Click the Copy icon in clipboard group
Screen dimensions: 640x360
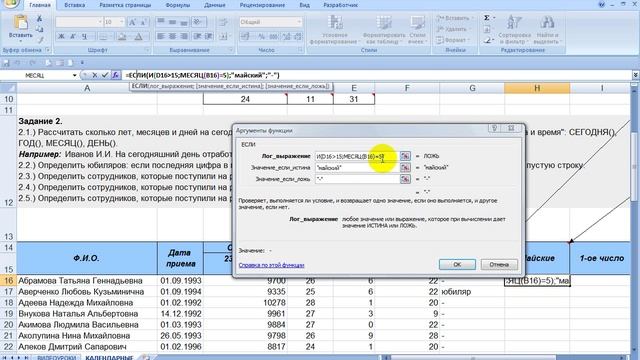click(40, 29)
